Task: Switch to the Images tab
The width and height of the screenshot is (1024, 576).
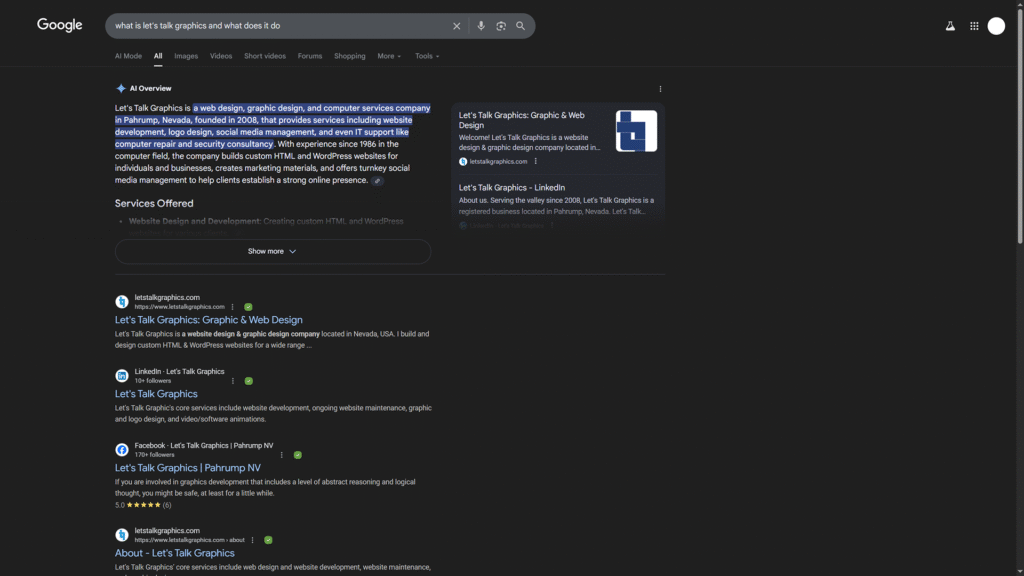Action: (x=186, y=56)
